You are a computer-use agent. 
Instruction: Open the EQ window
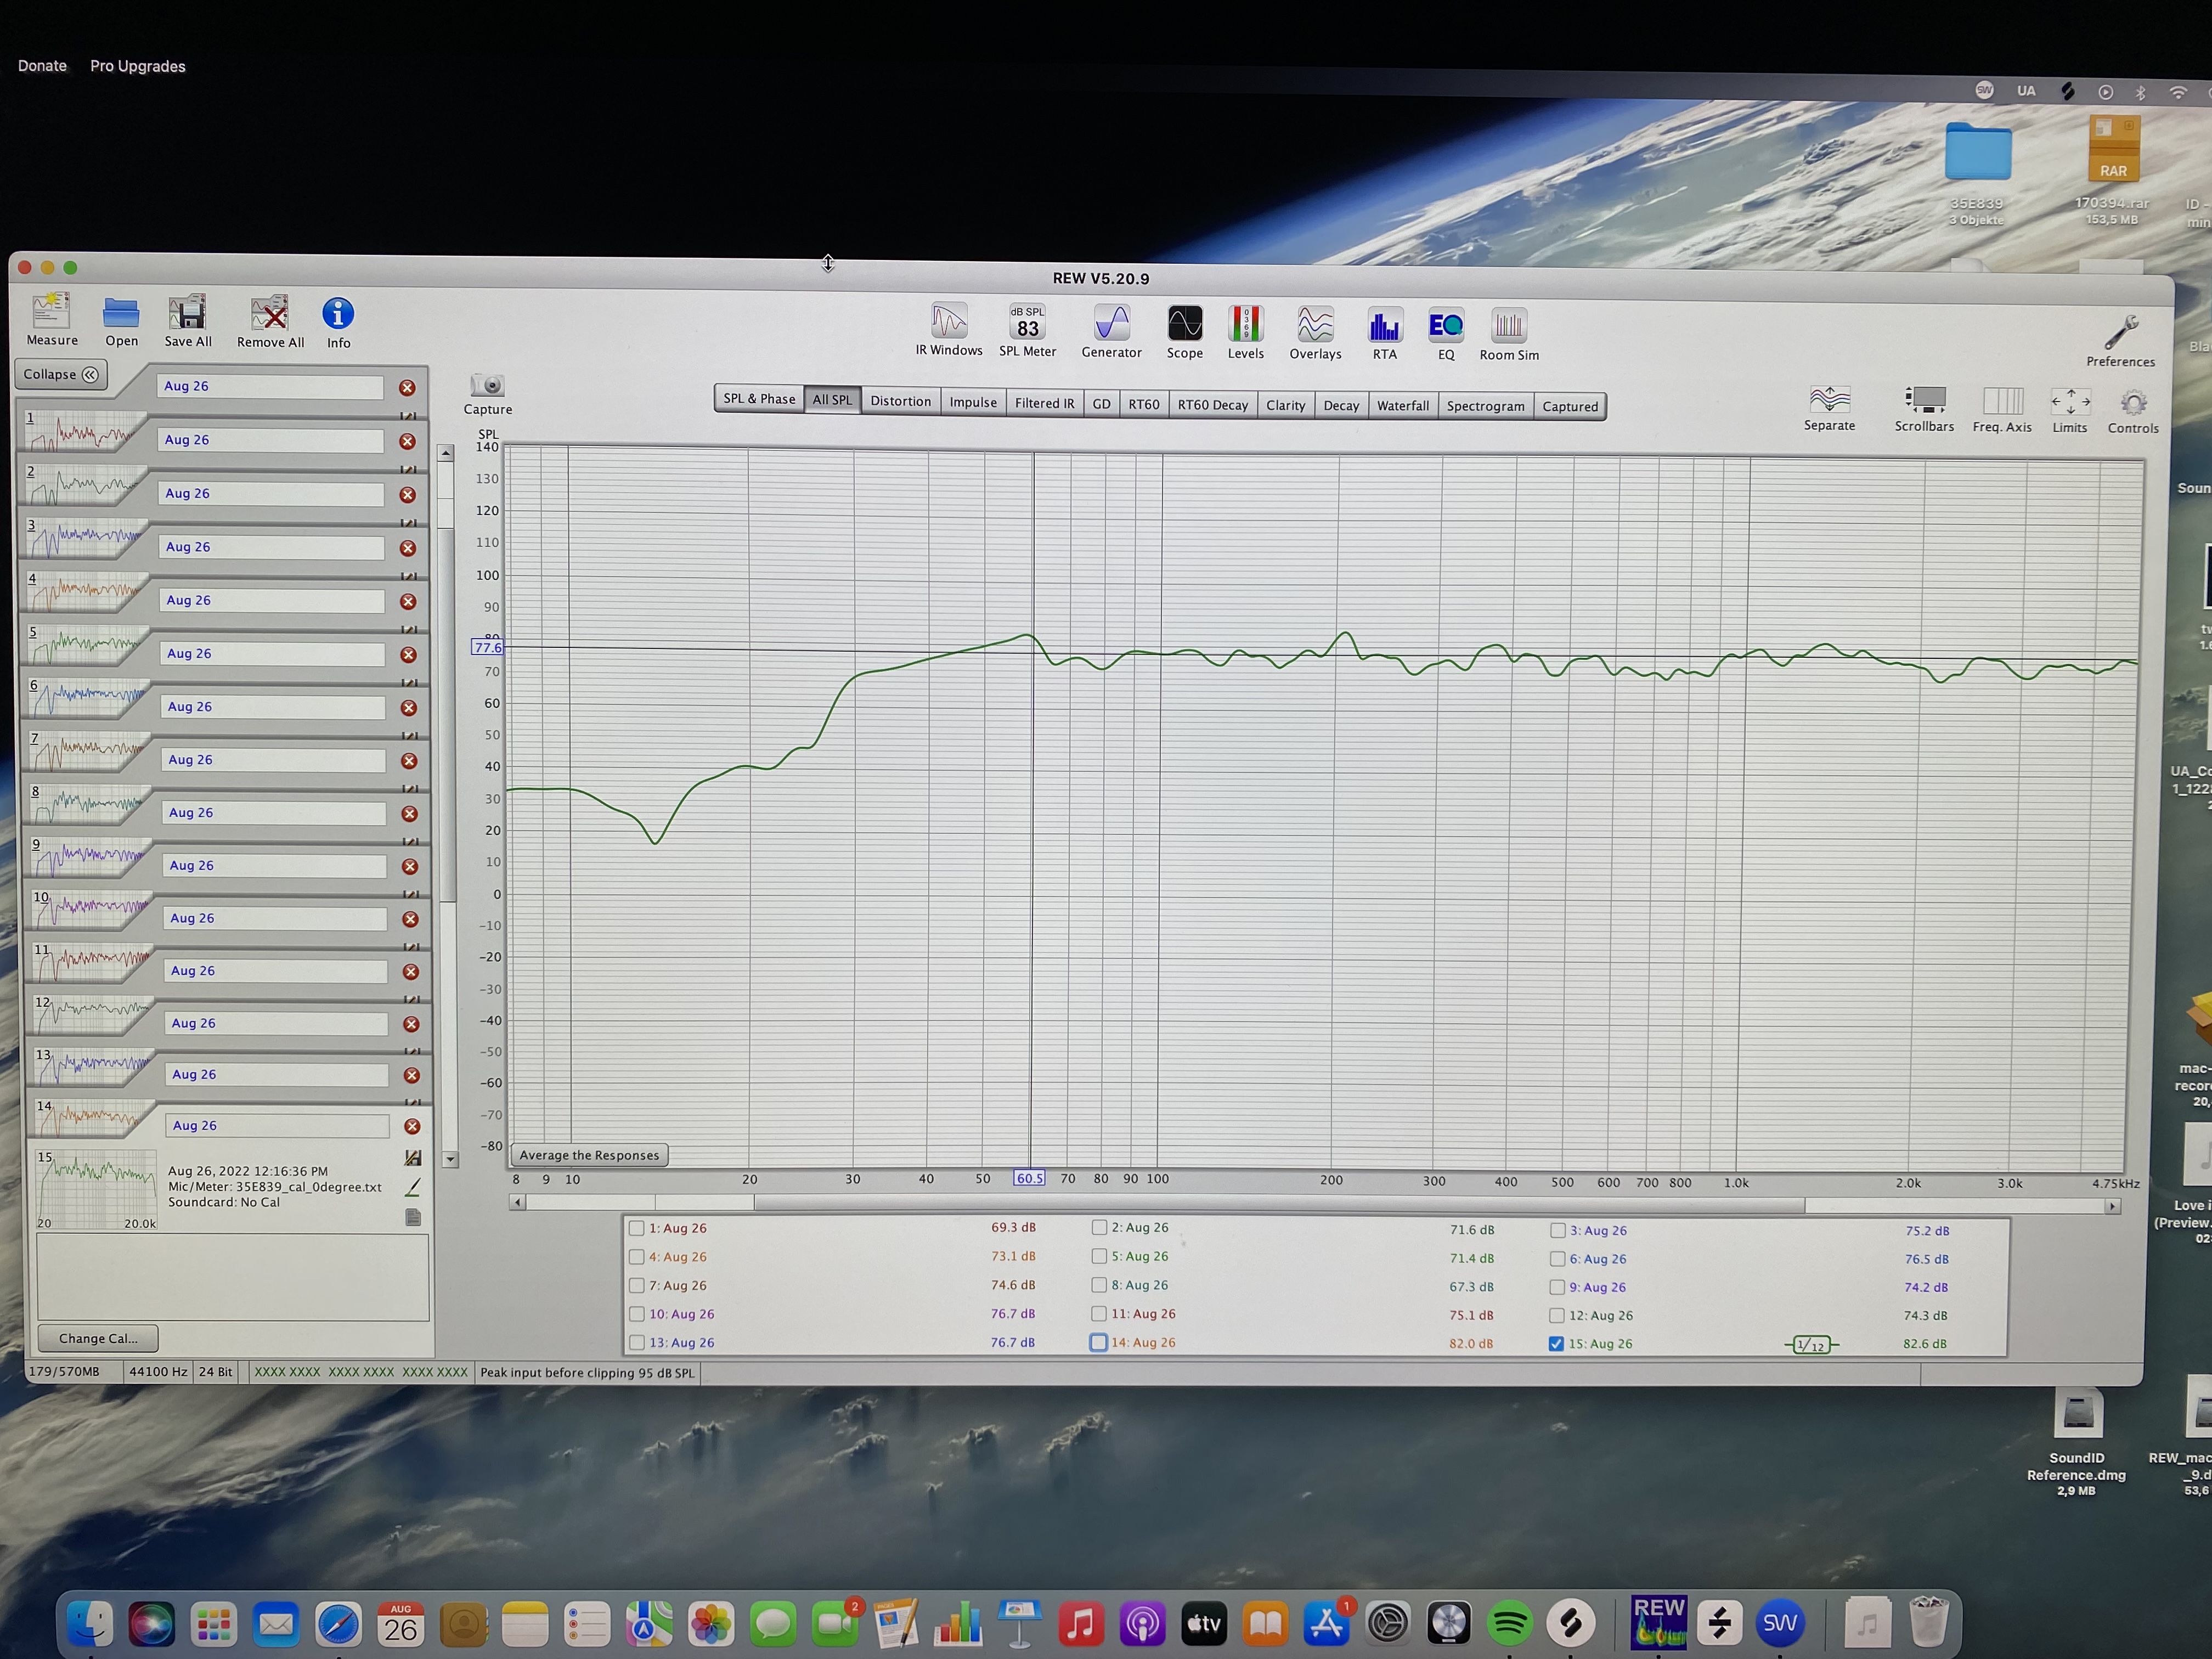pos(1446,326)
